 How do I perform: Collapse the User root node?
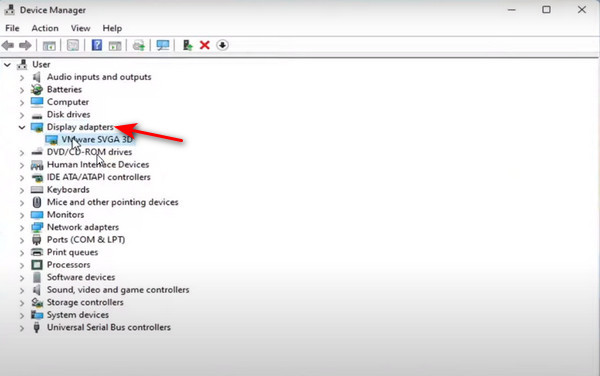tap(7, 65)
